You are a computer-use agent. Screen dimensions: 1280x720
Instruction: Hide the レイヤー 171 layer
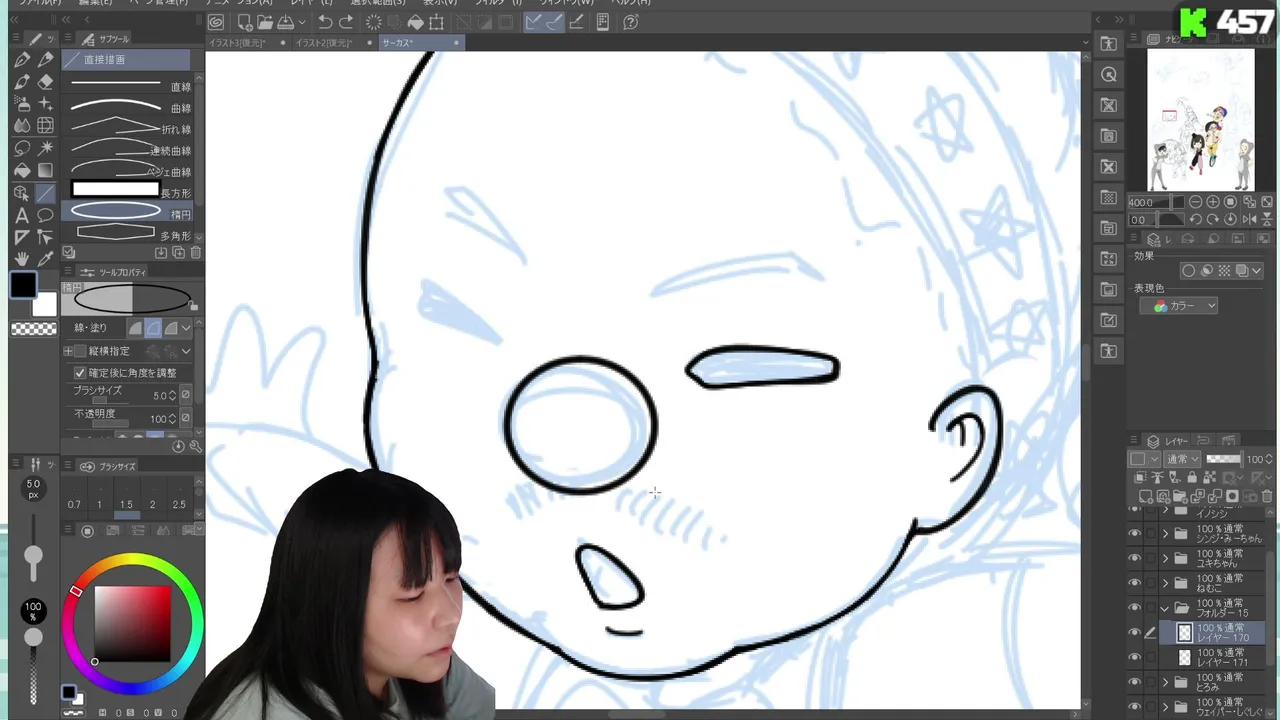(1134, 657)
